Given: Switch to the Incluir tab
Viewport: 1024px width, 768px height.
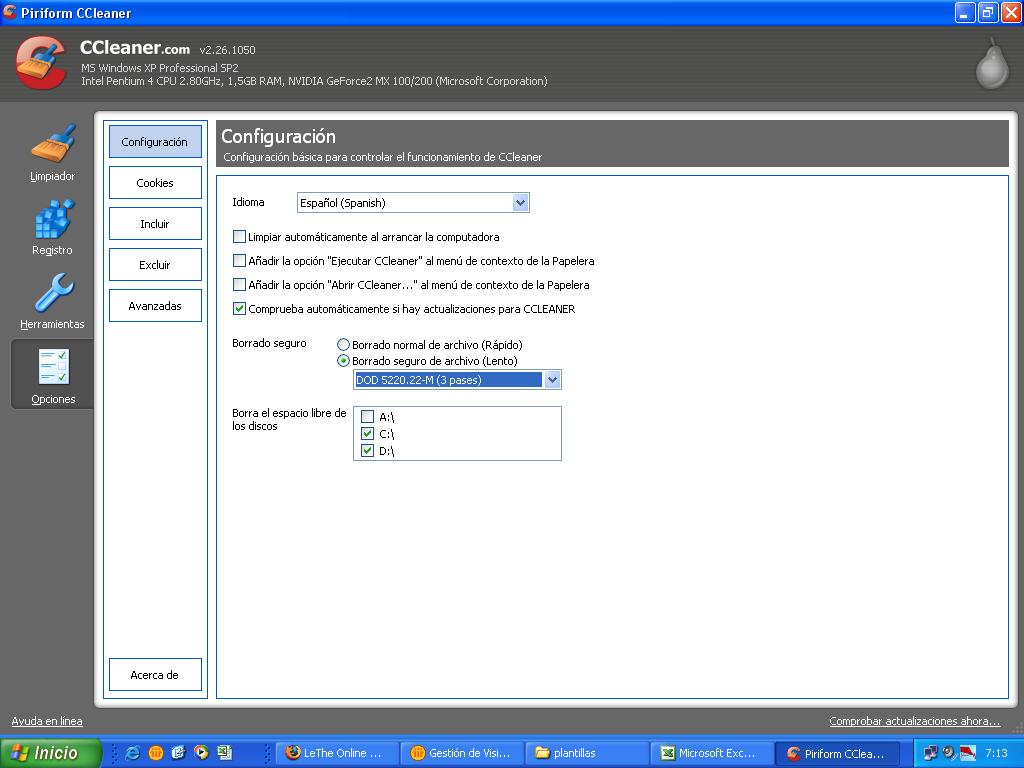Looking at the screenshot, I should click(x=155, y=224).
